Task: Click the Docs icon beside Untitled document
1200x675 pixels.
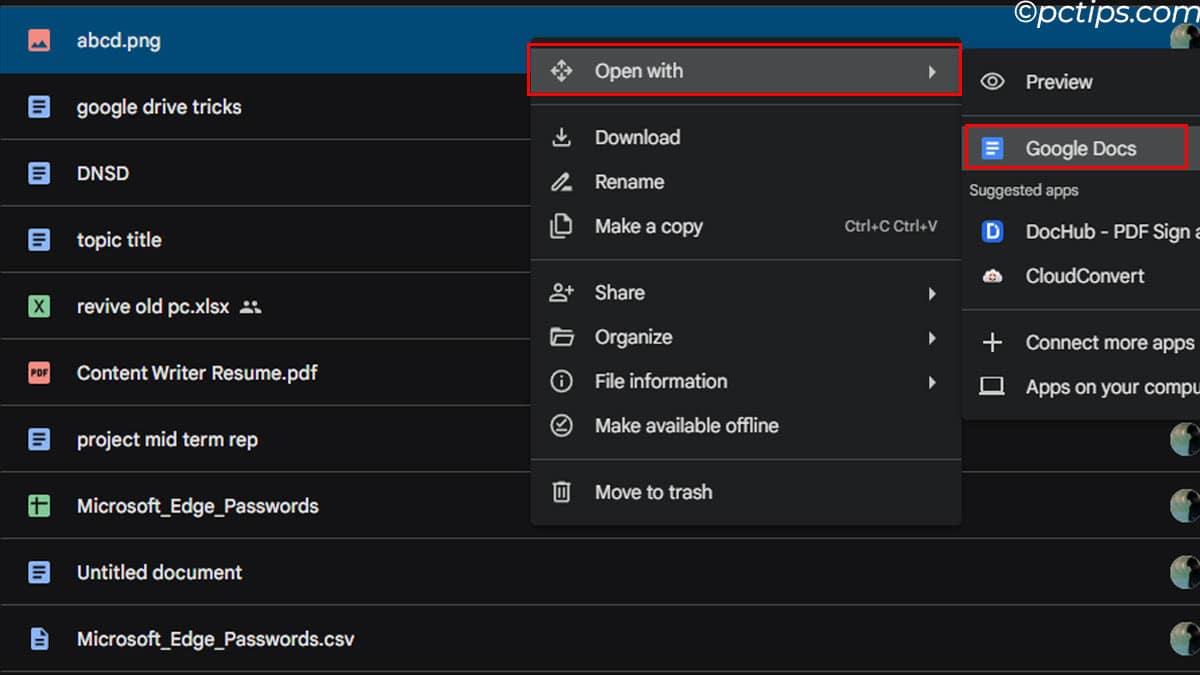Action: click(39, 572)
